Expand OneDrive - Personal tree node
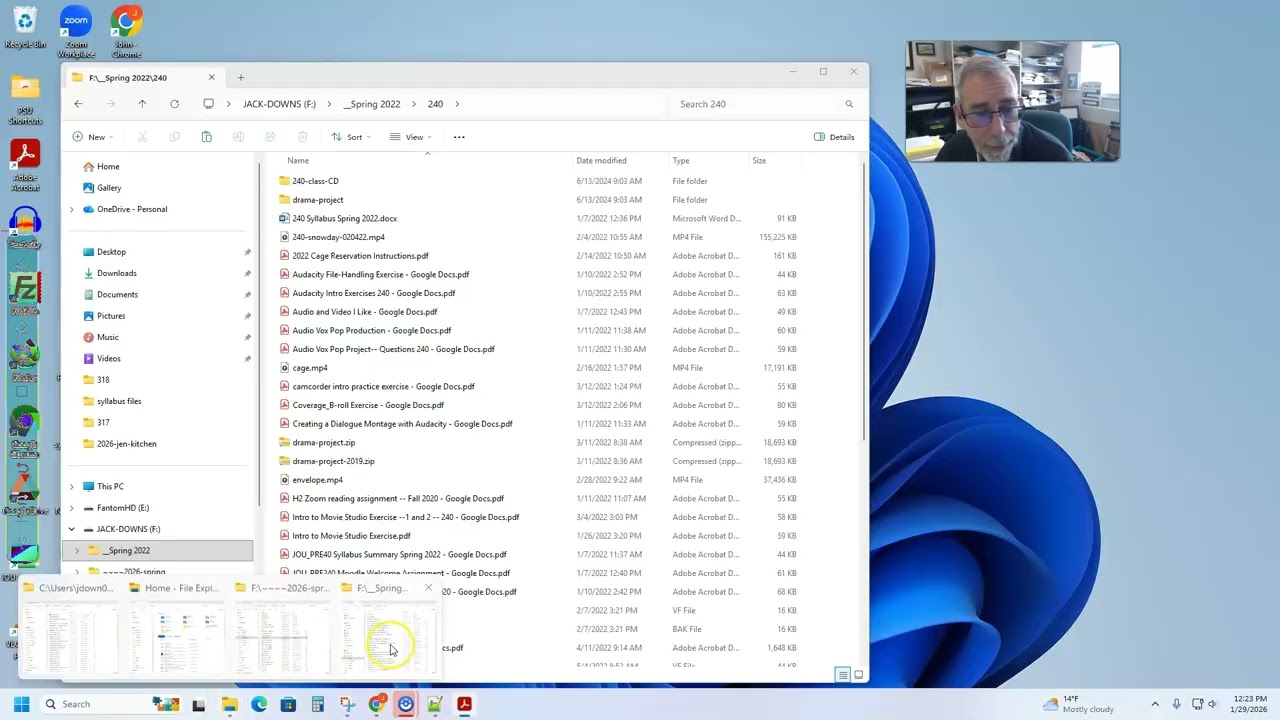This screenshot has width=1280, height=720. click(x=71, y=209)
